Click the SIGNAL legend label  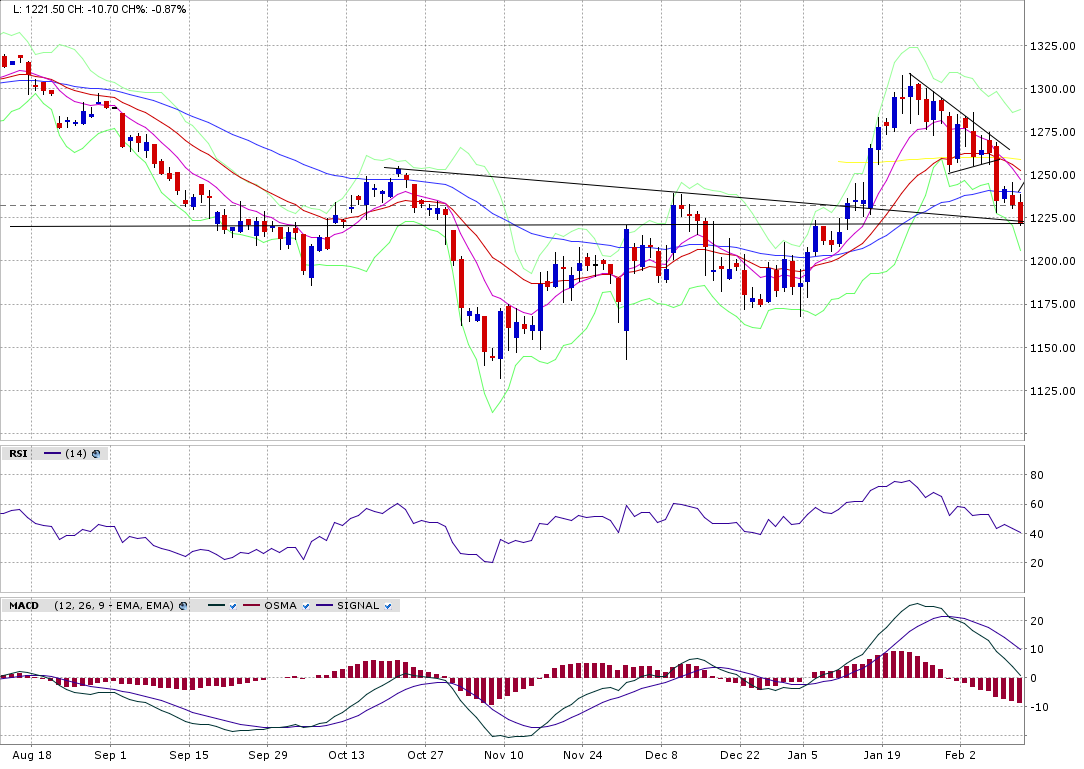click(358, 605)
